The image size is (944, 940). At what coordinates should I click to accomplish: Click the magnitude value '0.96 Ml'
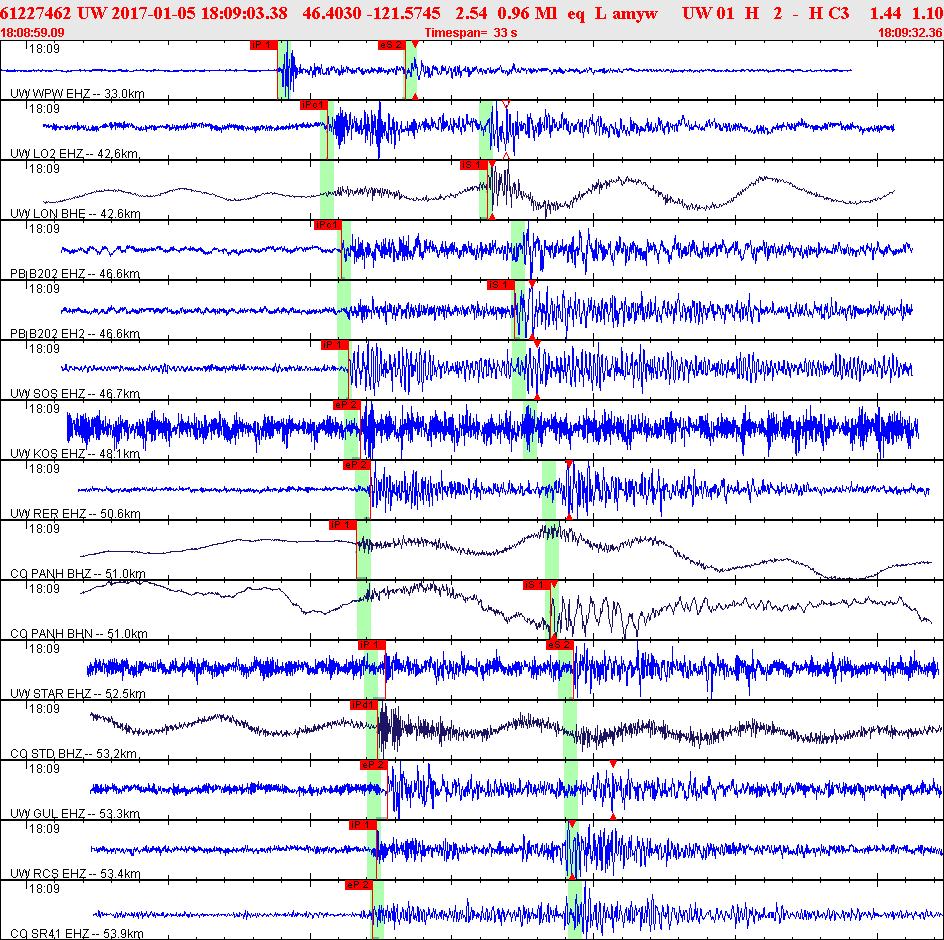click(x=527, y=13)
